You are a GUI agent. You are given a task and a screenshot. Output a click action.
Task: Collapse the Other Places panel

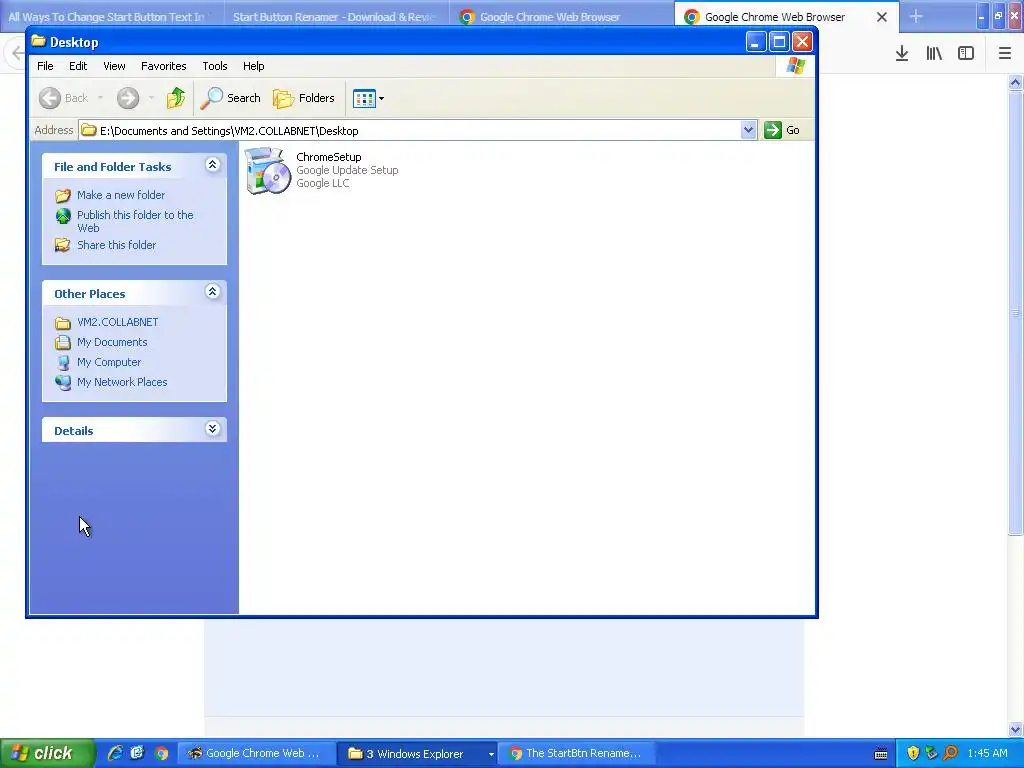point(212,292)
